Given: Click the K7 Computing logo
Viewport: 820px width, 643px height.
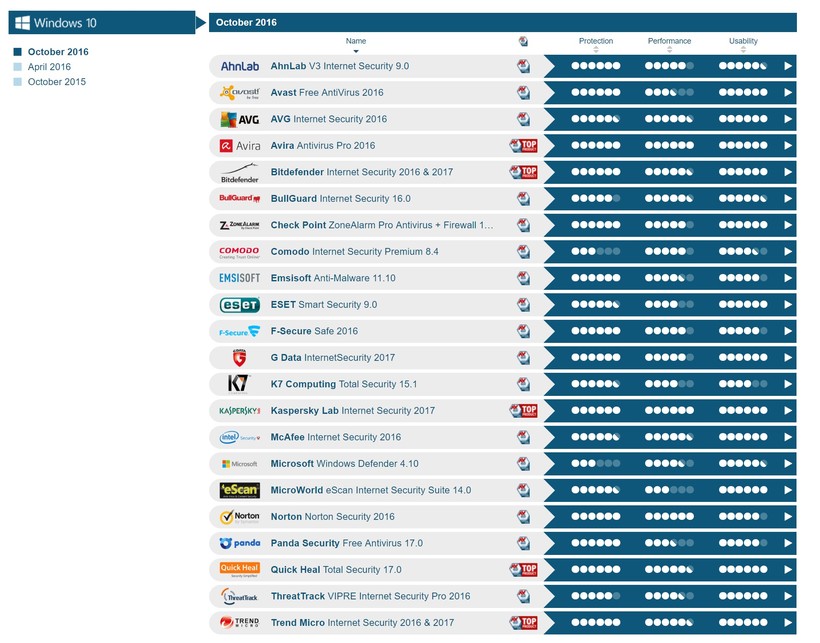Looking at the screenshot, I should coord(239,384).
